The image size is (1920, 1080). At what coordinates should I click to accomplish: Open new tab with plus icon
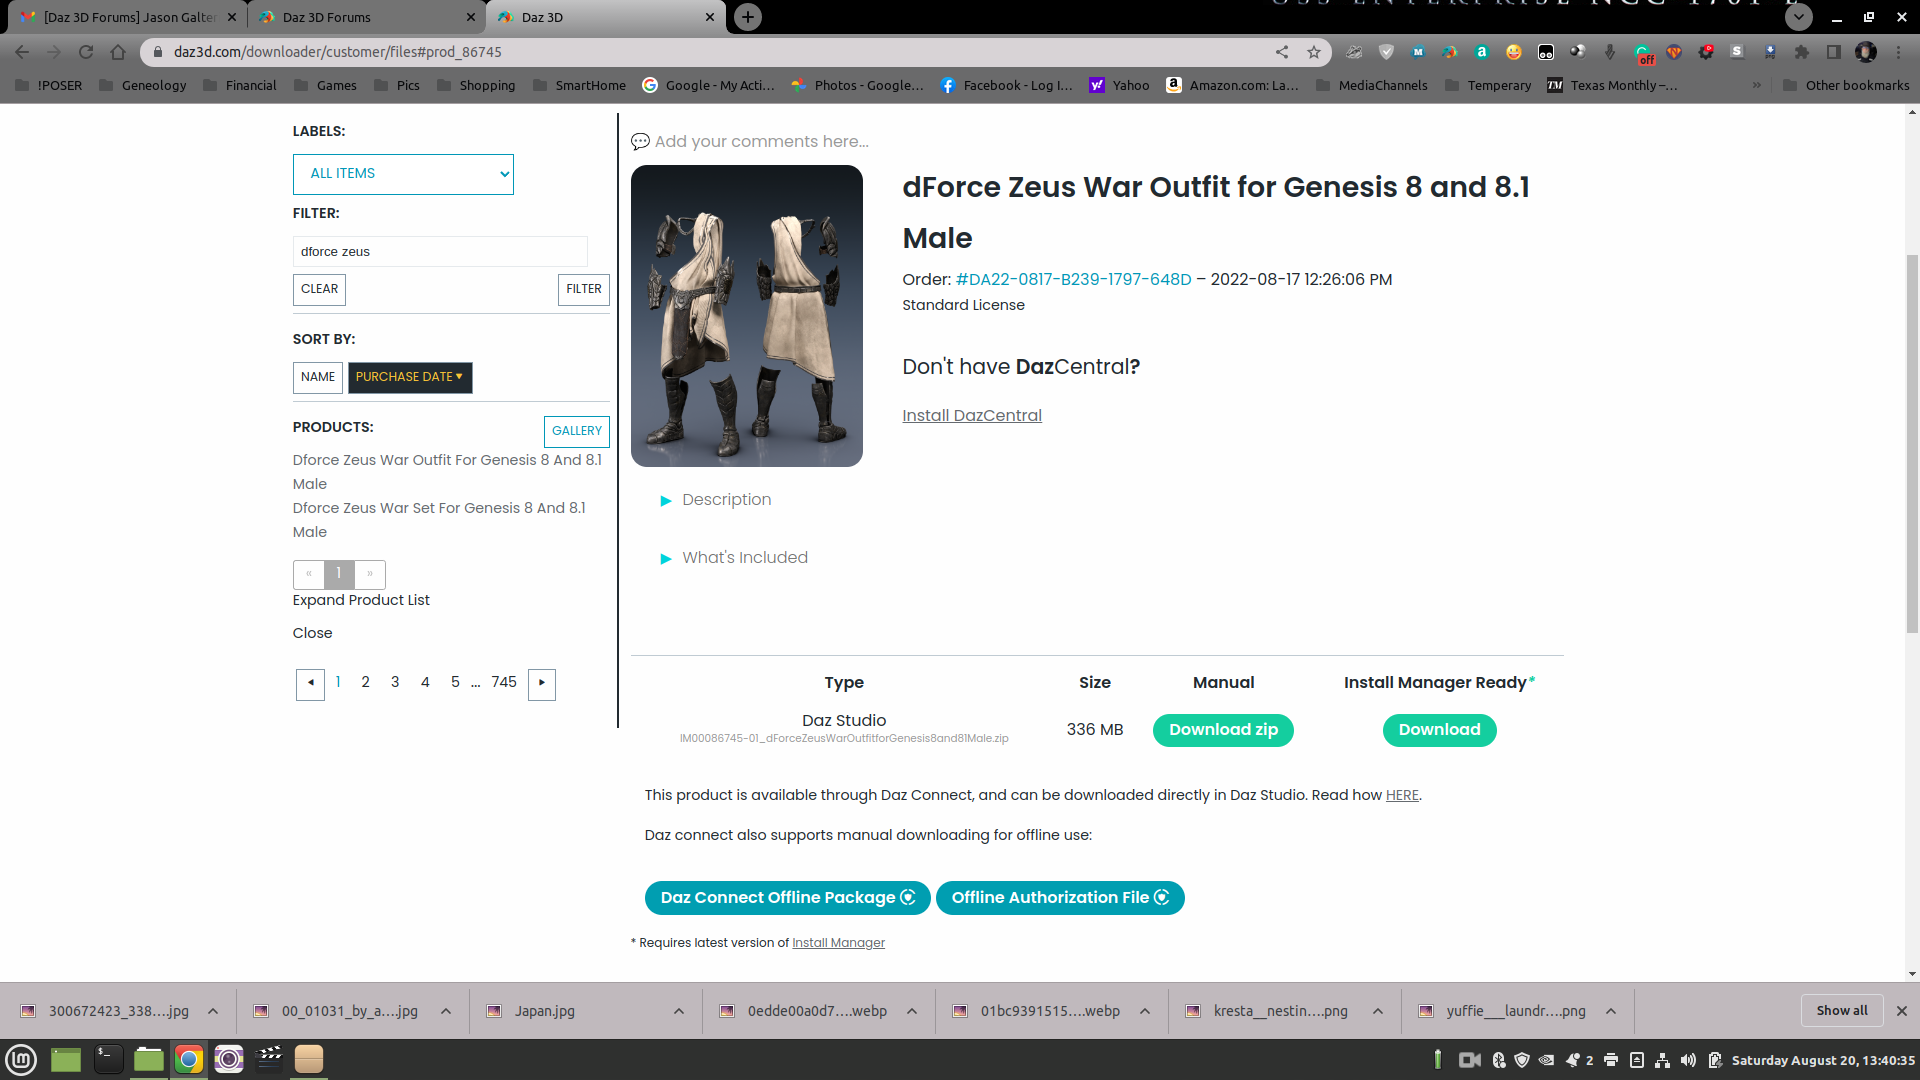coord(748,17)
